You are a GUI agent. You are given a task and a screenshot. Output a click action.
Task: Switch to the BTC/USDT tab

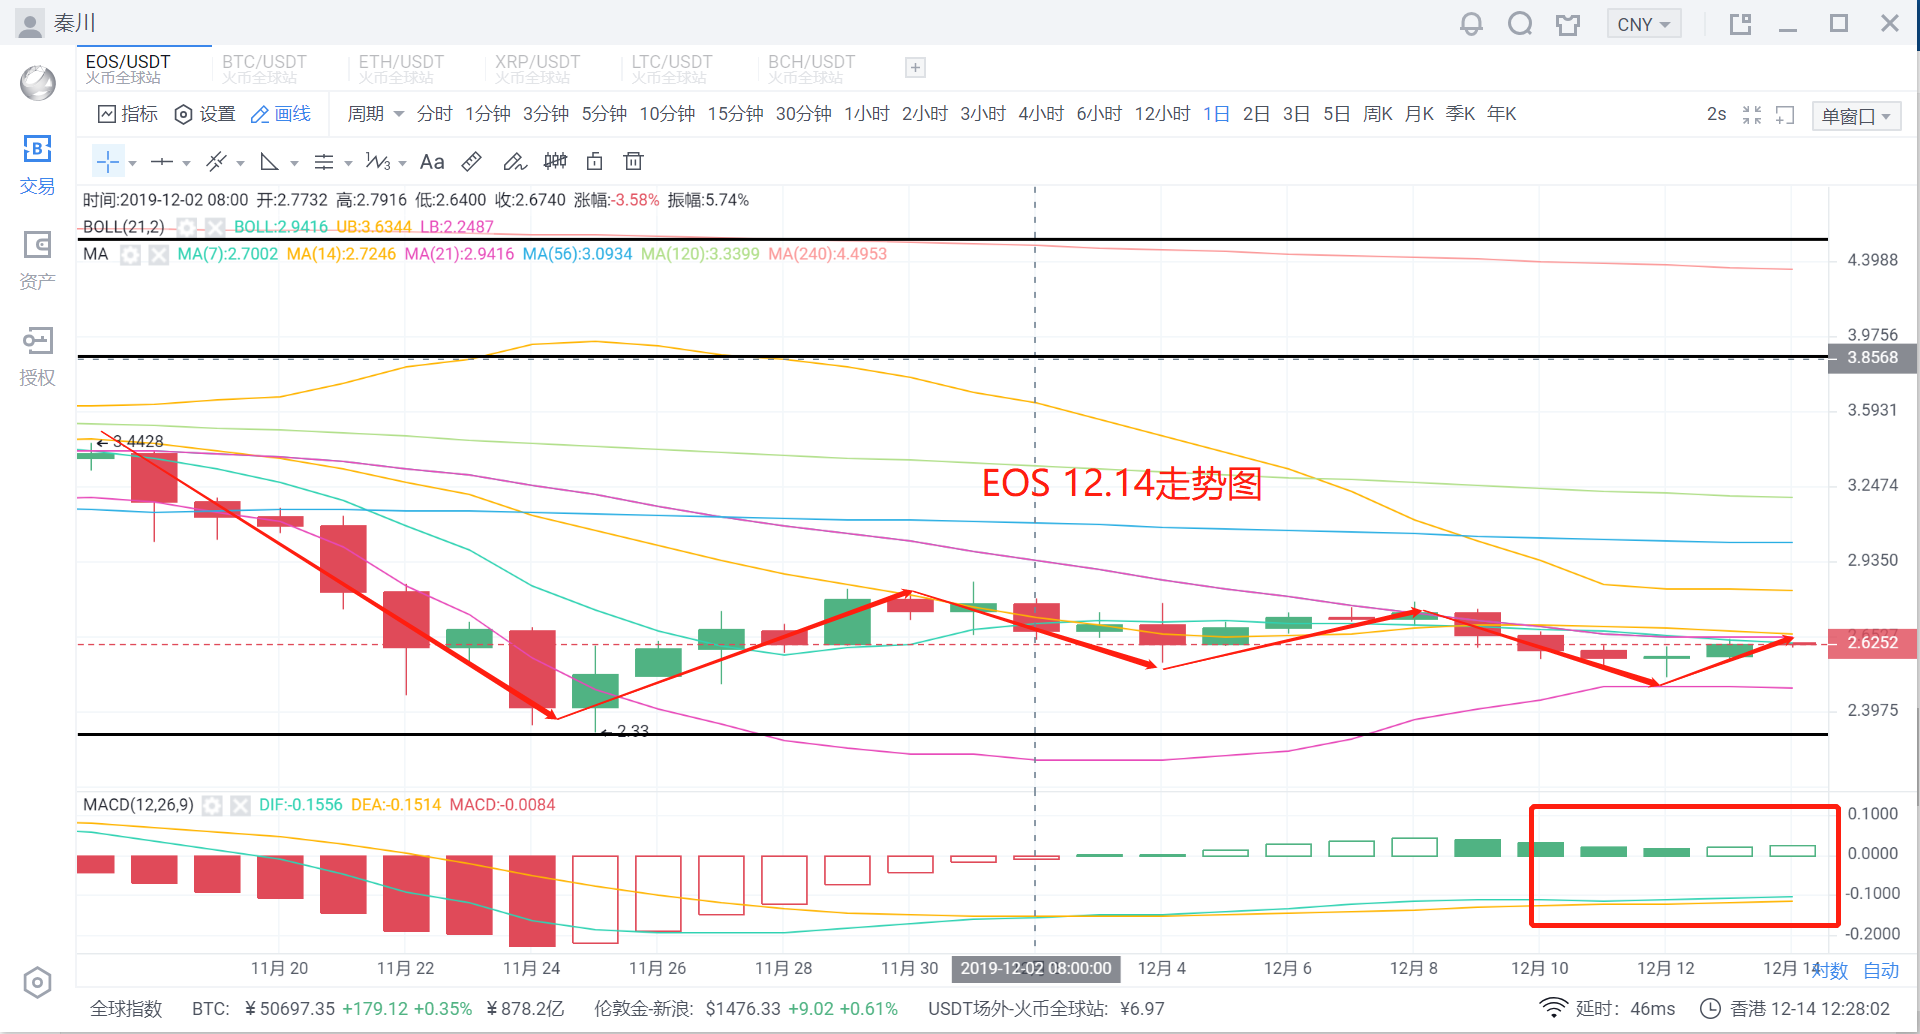(264, 69)
